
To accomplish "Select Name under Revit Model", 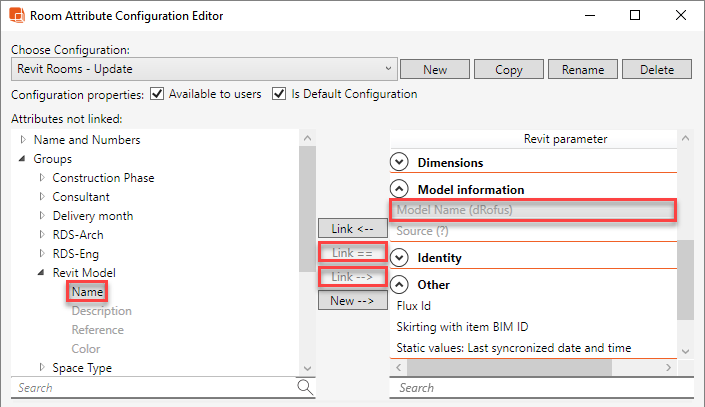I will [x=87, y=292].
